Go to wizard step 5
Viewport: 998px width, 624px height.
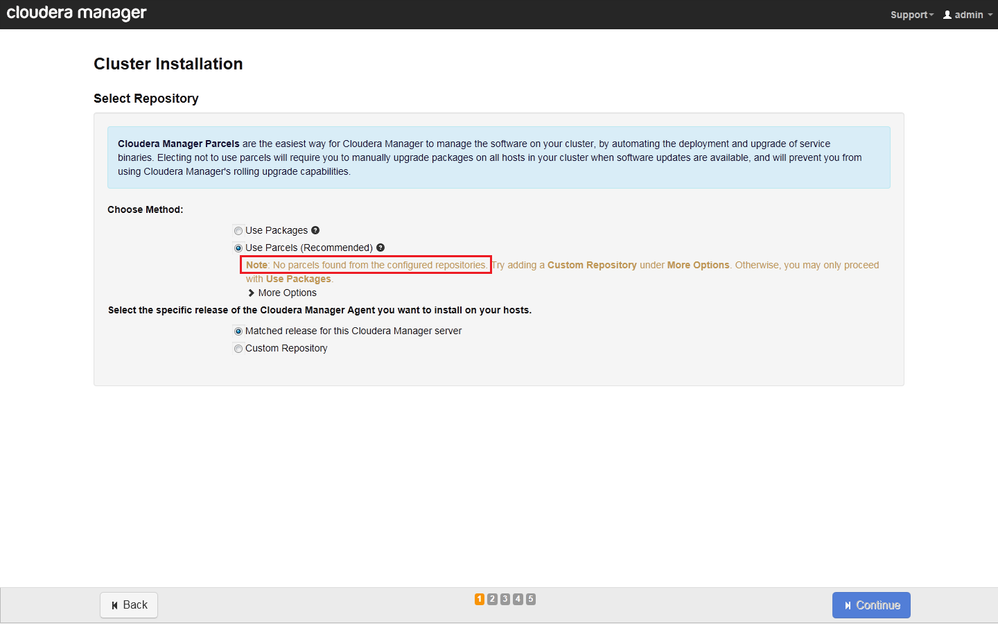(531, 599)
